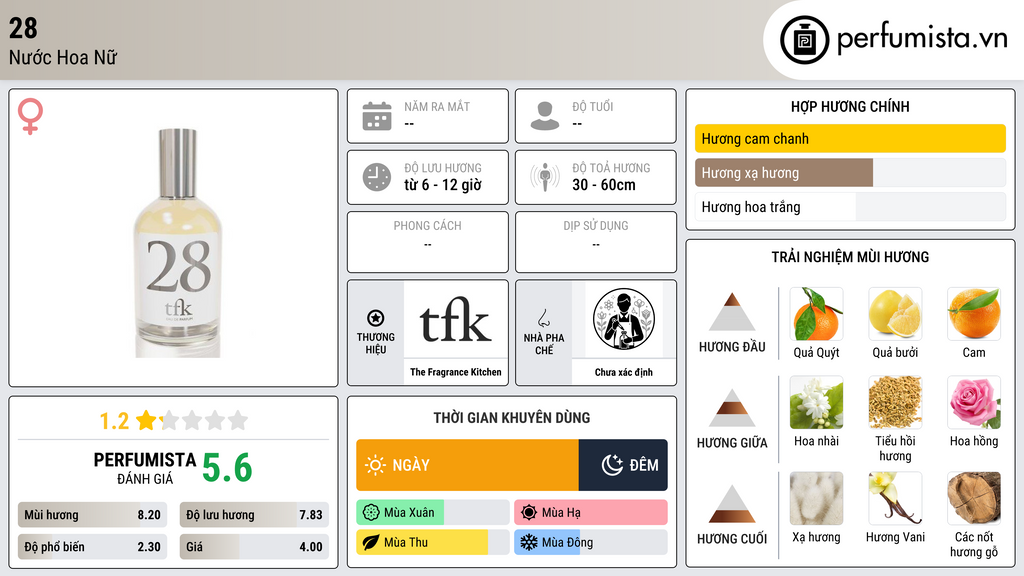Click the nose icon above Nhà pha chế

(543, 318)
